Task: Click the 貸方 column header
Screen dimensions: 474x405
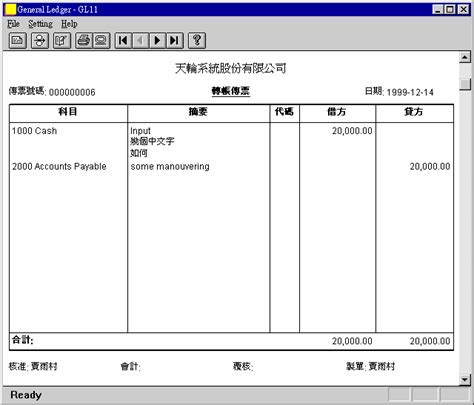Action: pos(414,112)
